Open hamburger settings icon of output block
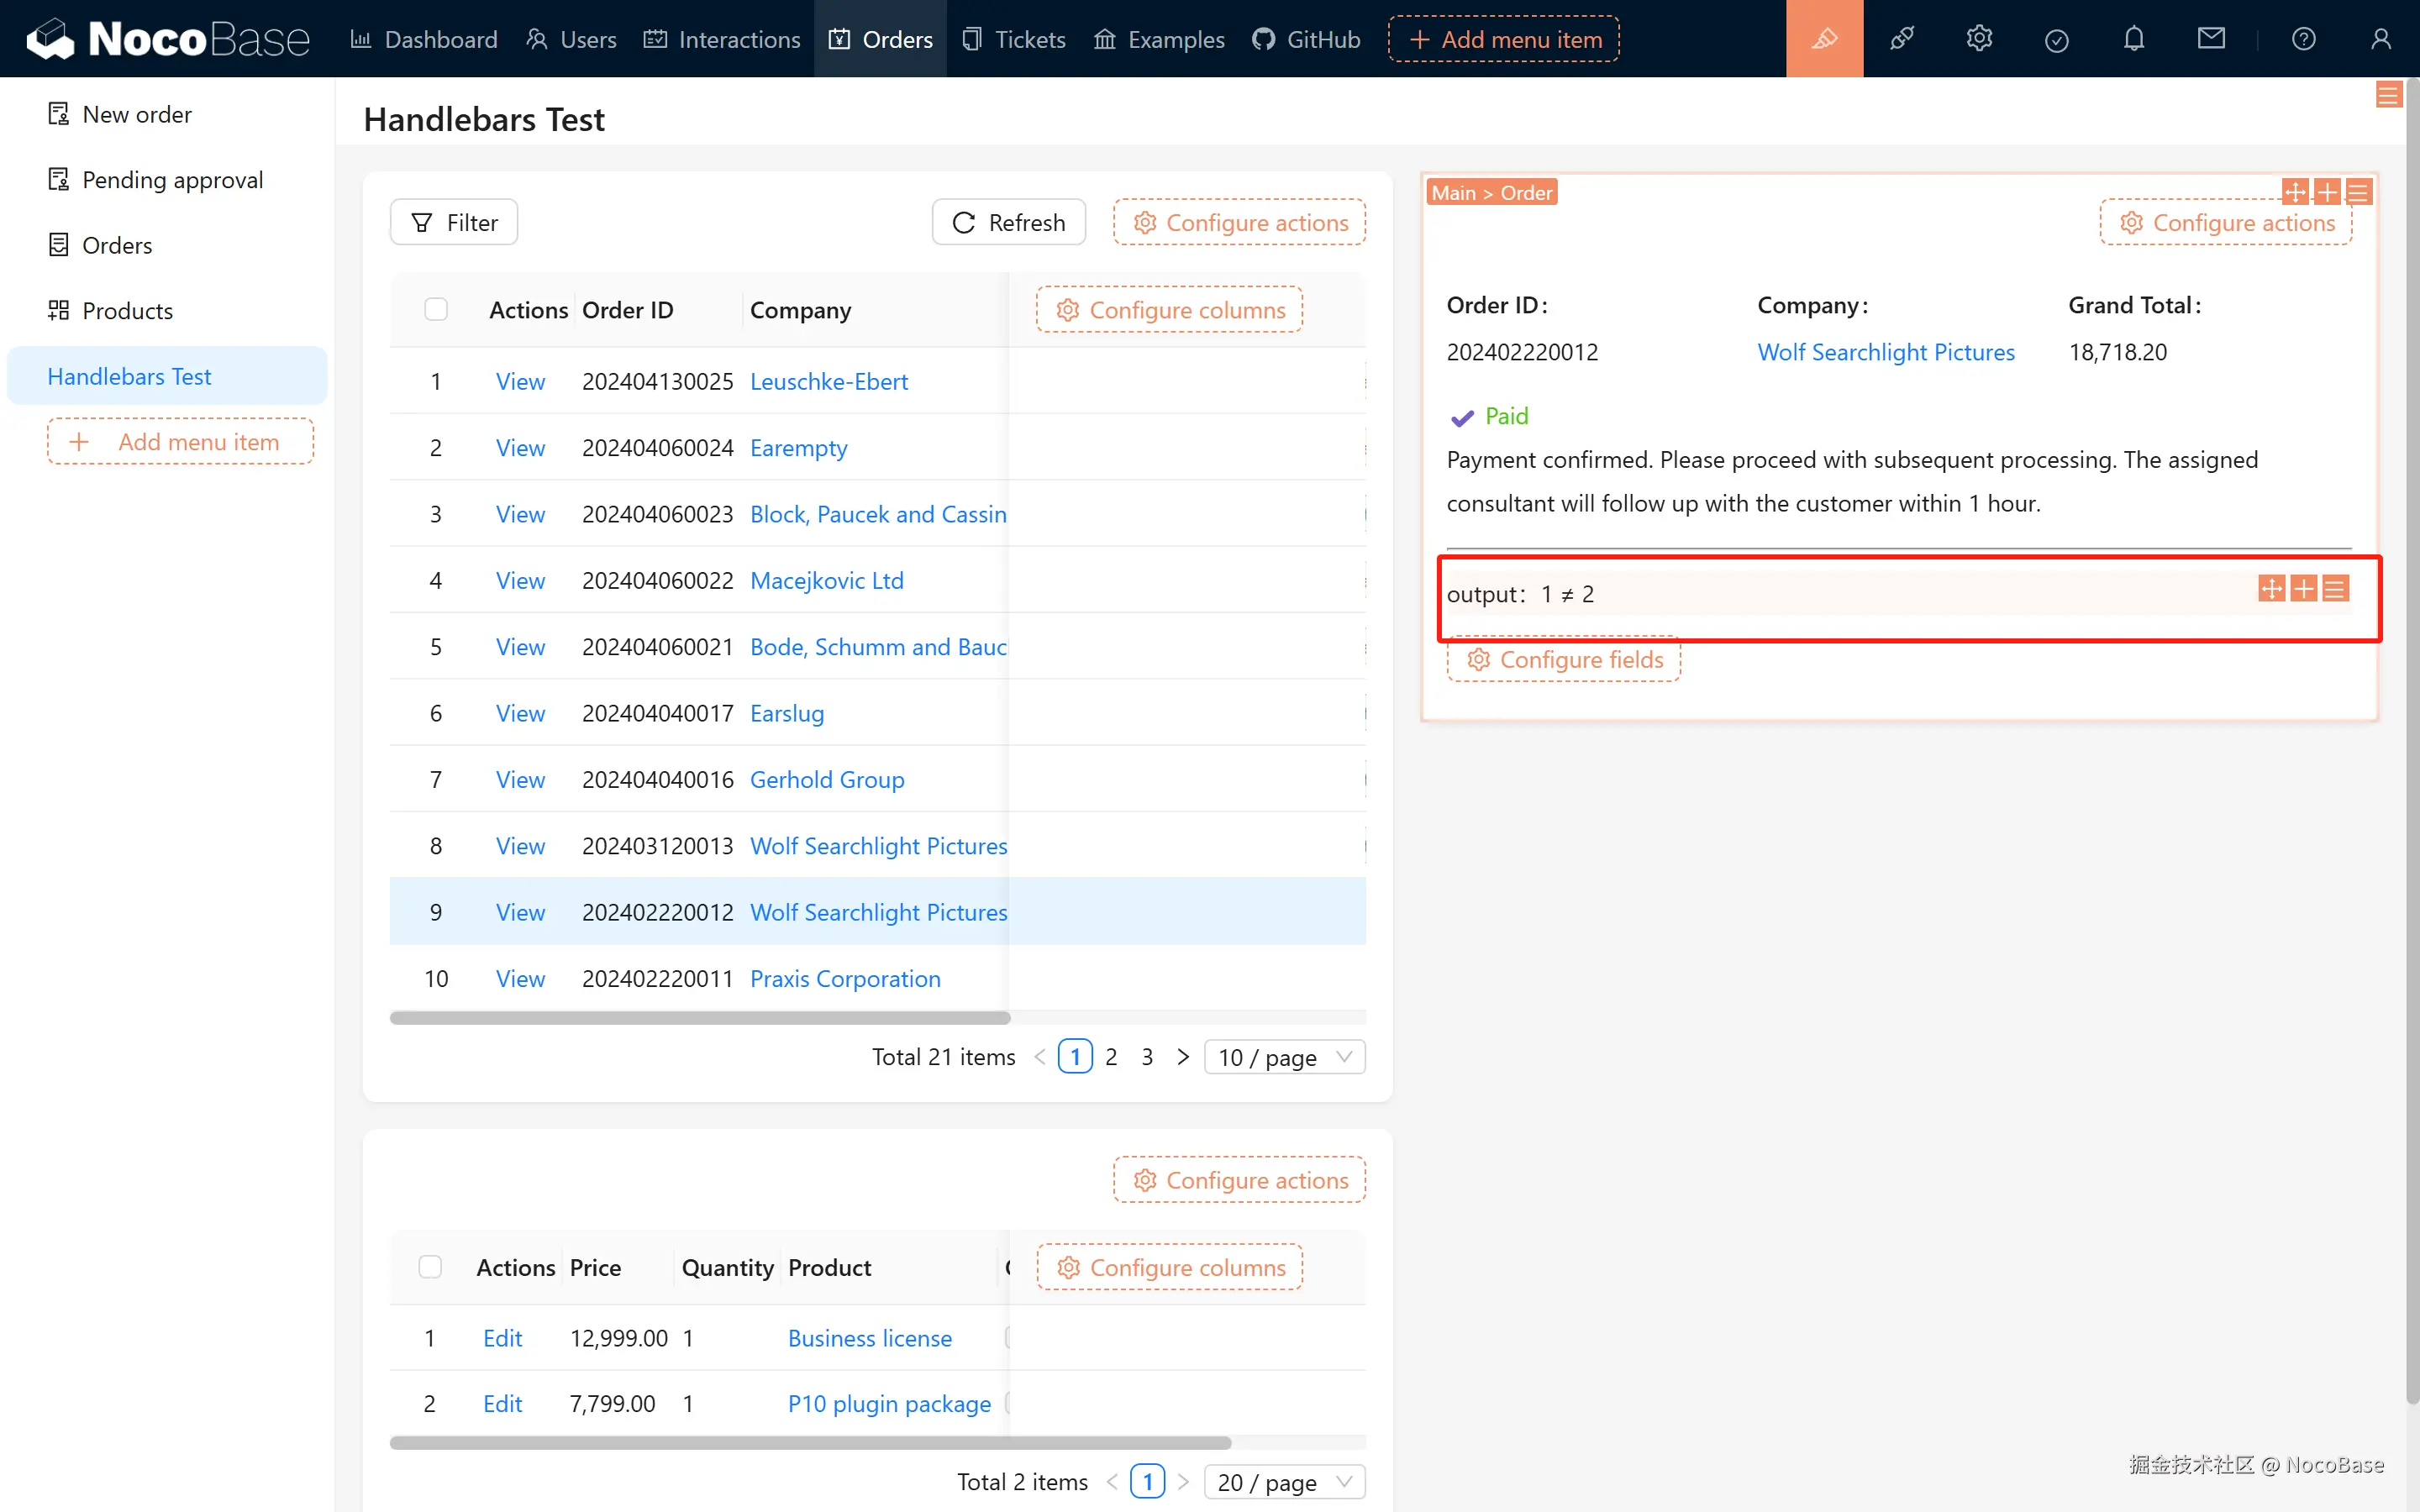This screenshot has height=1512, width=2420. [2335, 589]
